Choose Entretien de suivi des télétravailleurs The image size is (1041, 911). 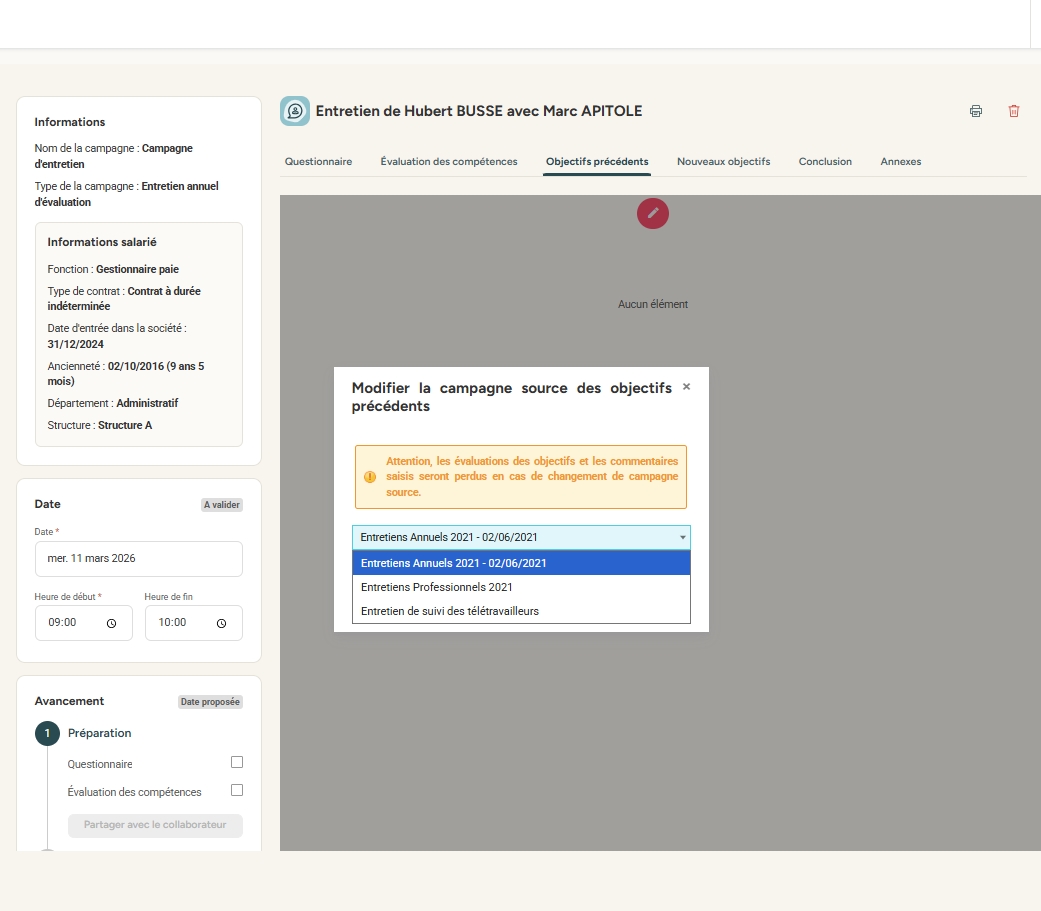449,611
